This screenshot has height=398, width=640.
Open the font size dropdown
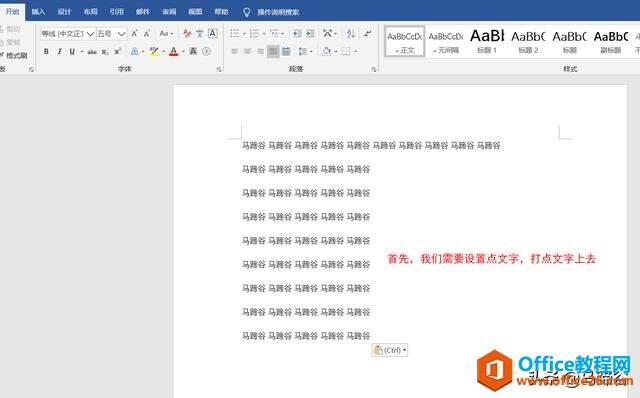point(121,34)
